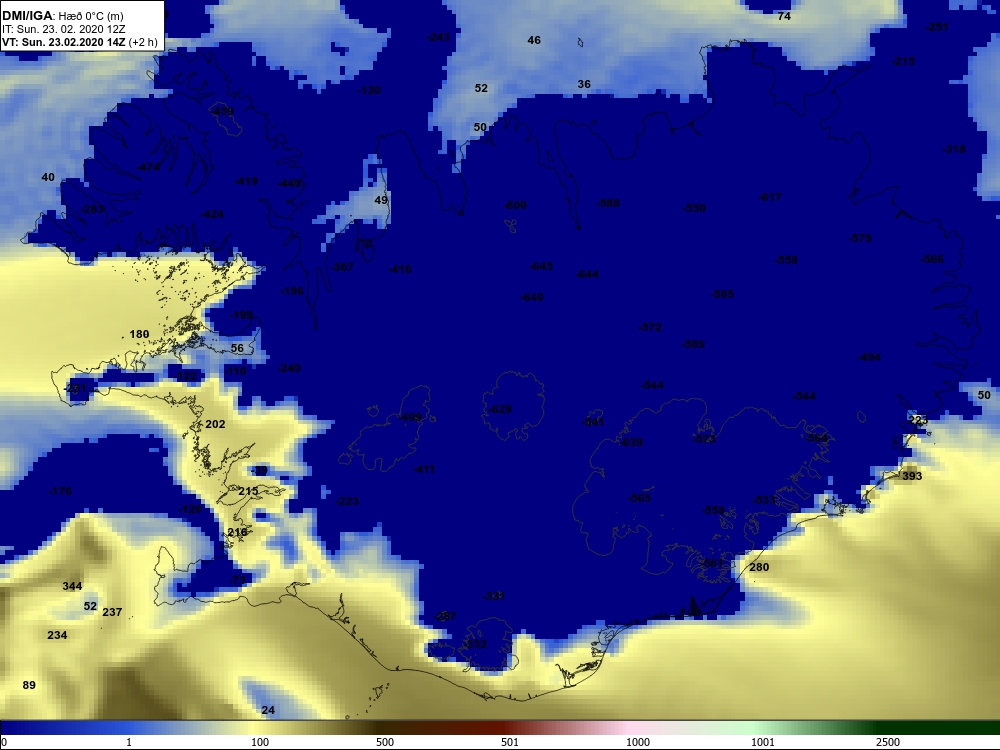
Task: Click the map value '280'
Action: pos(759,567)
